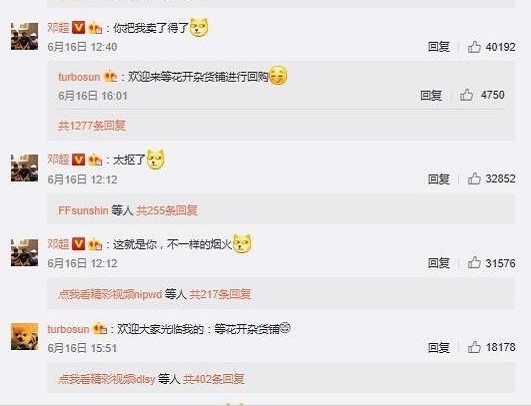The image size is (531, 406).
Task: Like 邓超's comment with 40192 likes
Action: coord(474,47)
